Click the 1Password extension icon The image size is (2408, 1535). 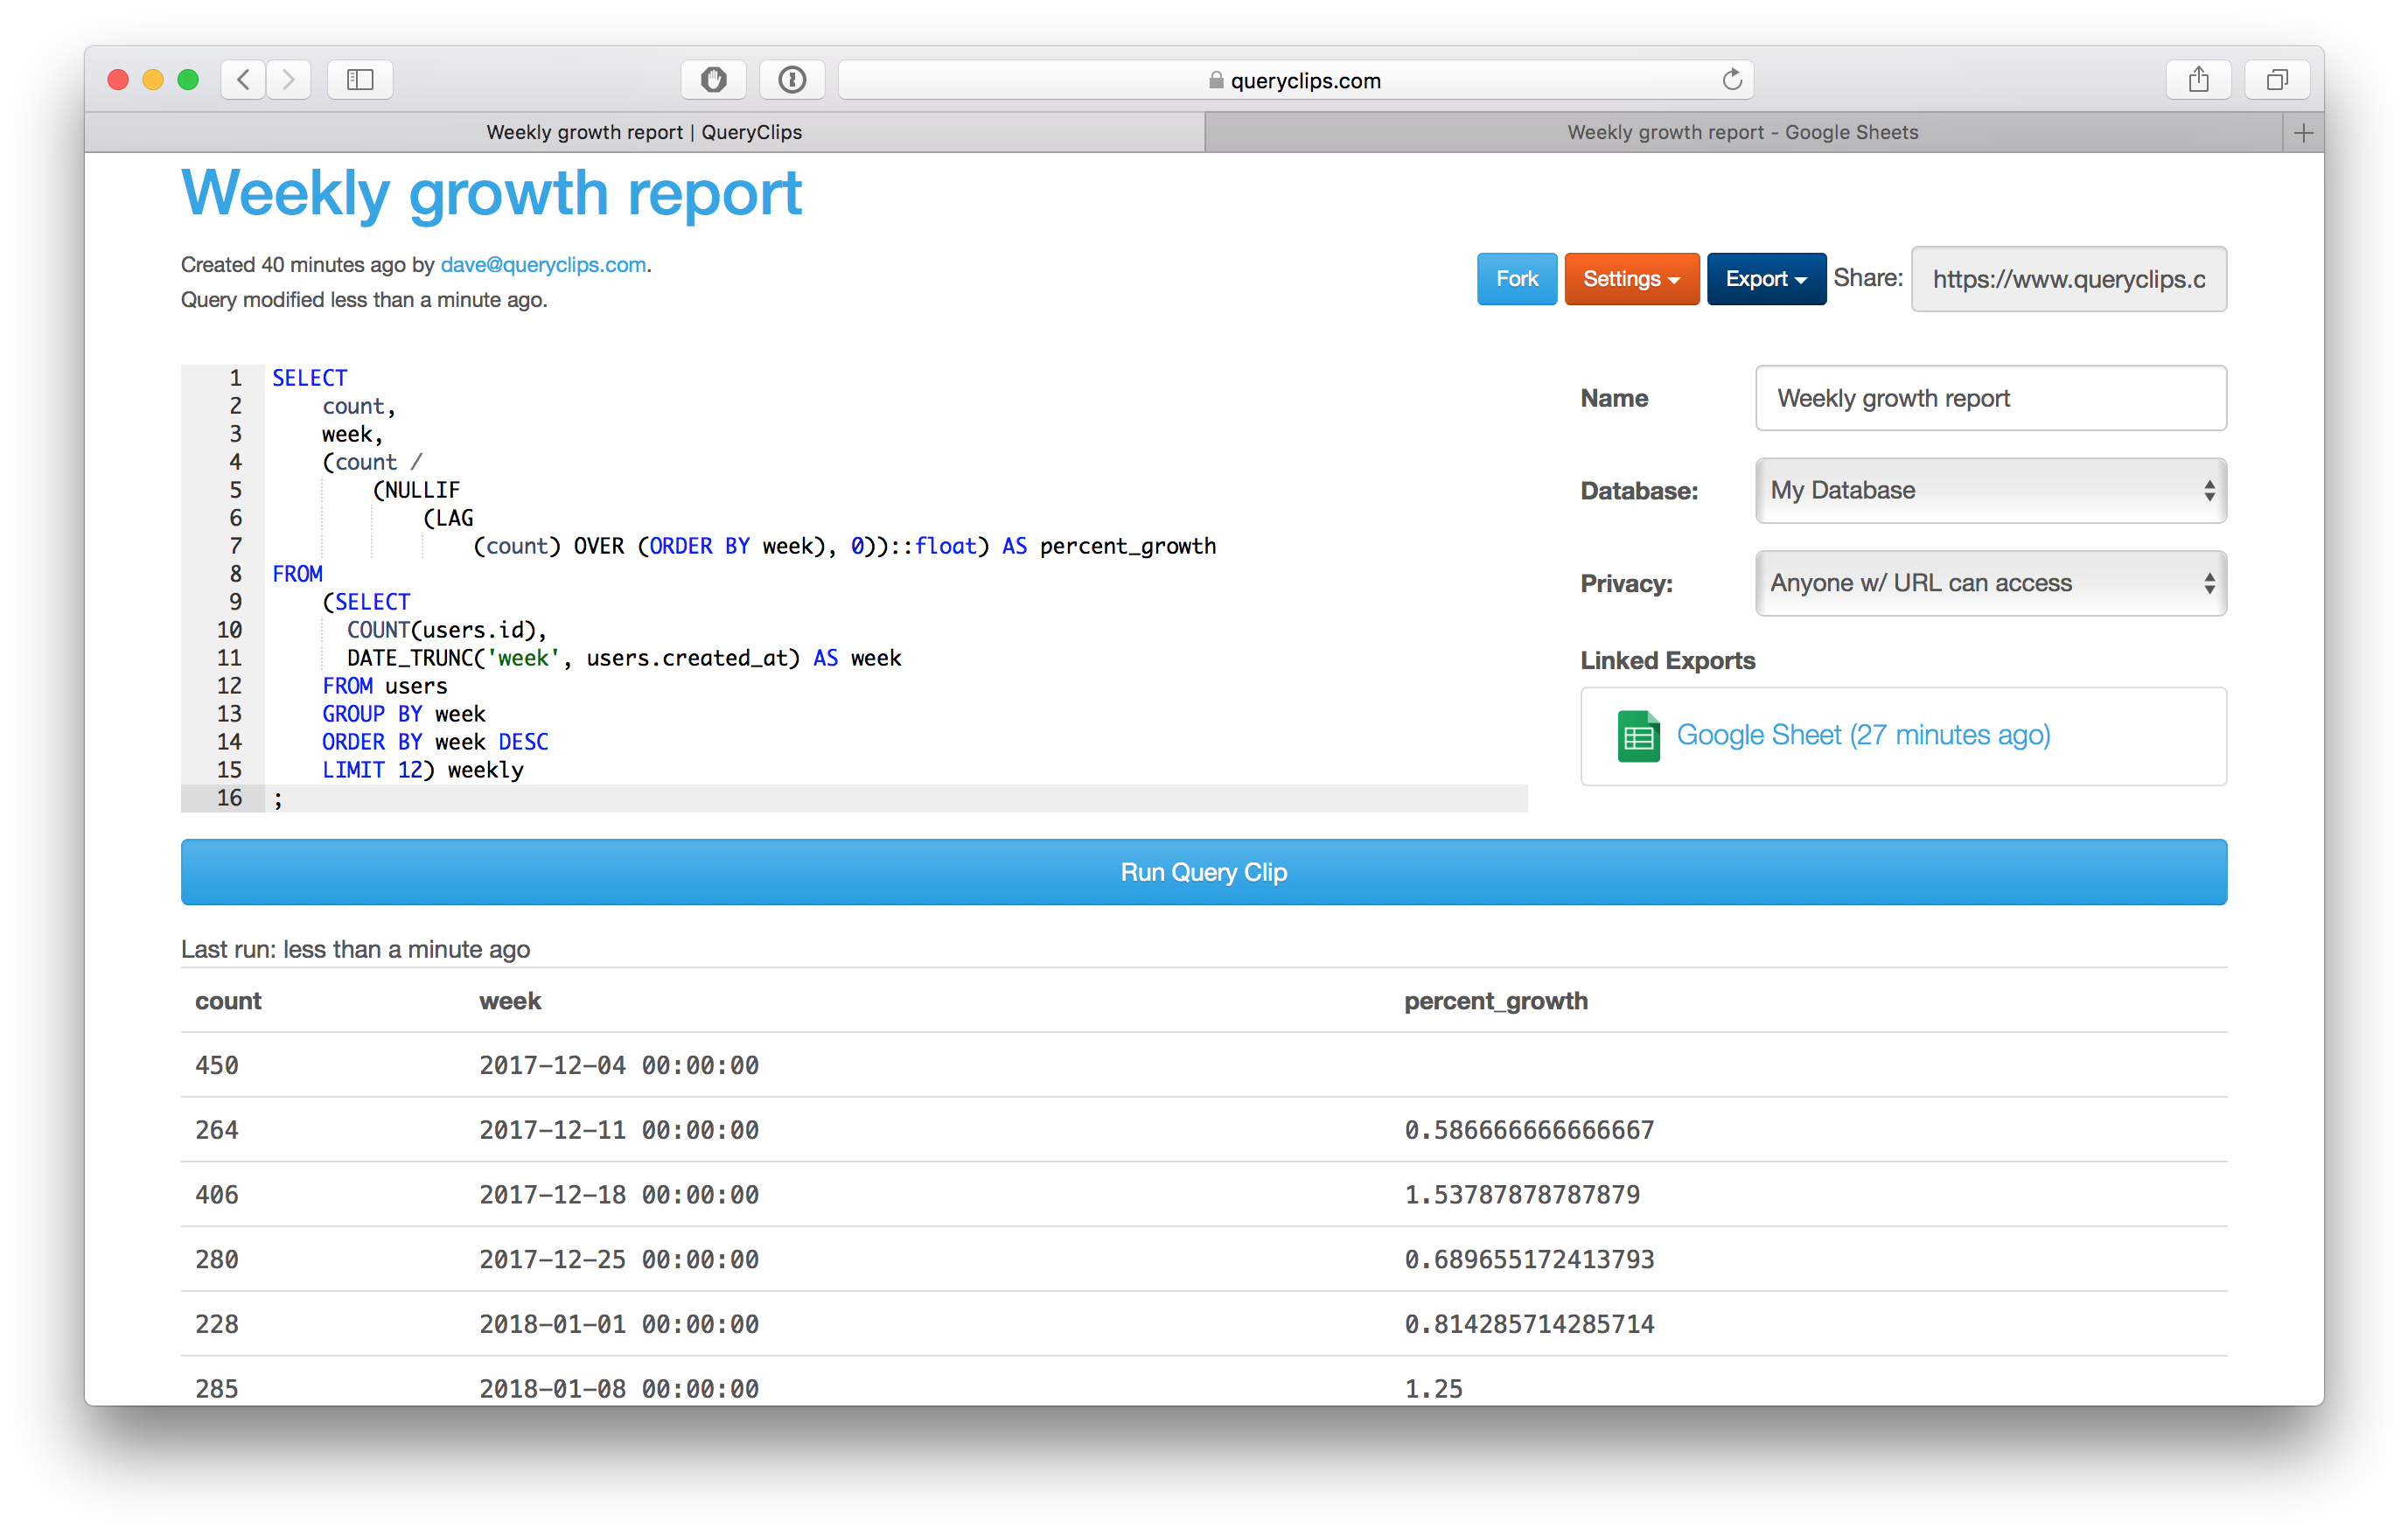[x=792, y=80]
